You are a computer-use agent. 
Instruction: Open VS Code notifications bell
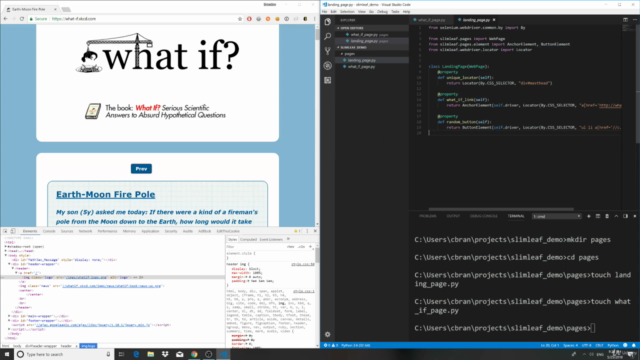coord(634,345)
